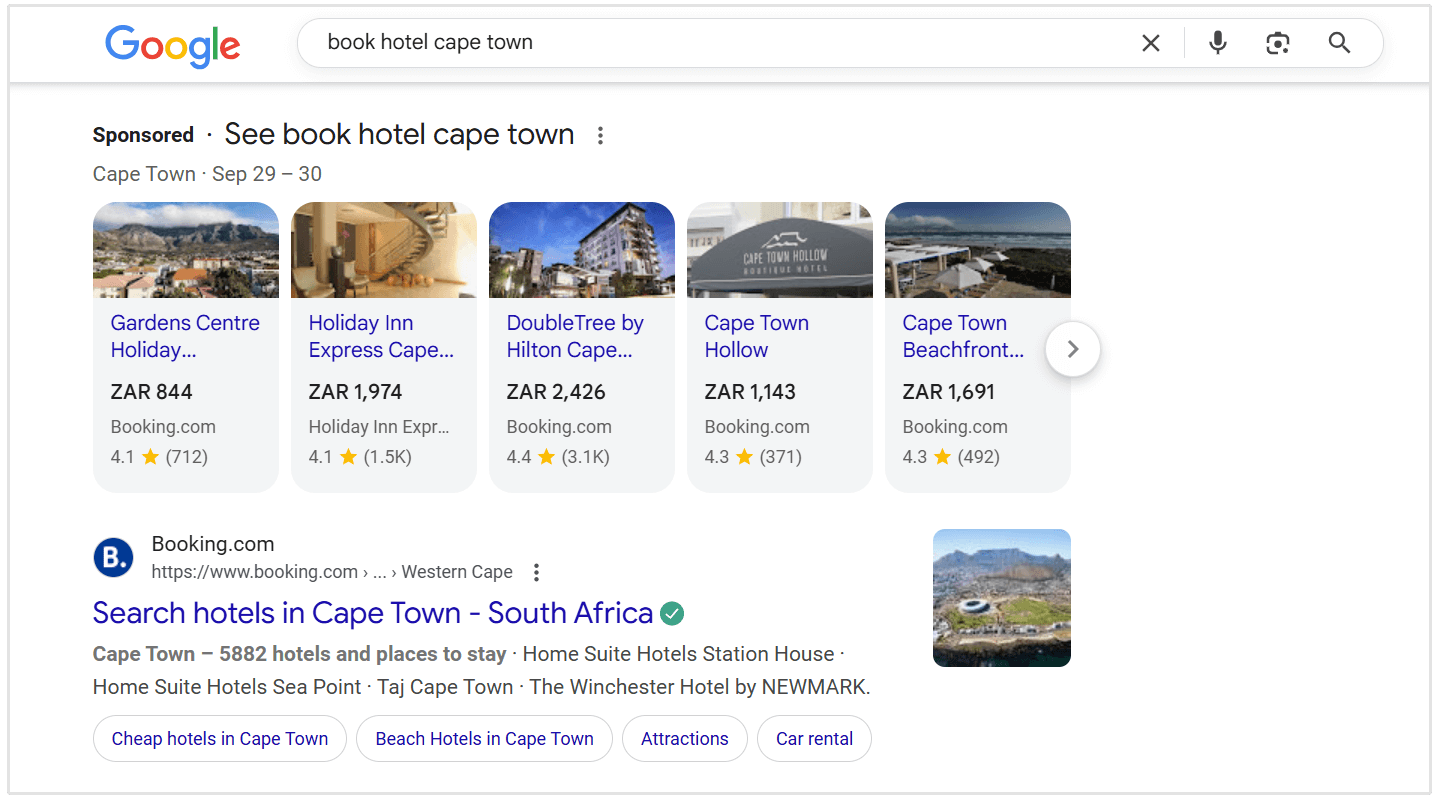This screenshot has height=800, width=1440.
Task: Select the Beach Hotels in Cape Town chip
Action: [484, 738]
